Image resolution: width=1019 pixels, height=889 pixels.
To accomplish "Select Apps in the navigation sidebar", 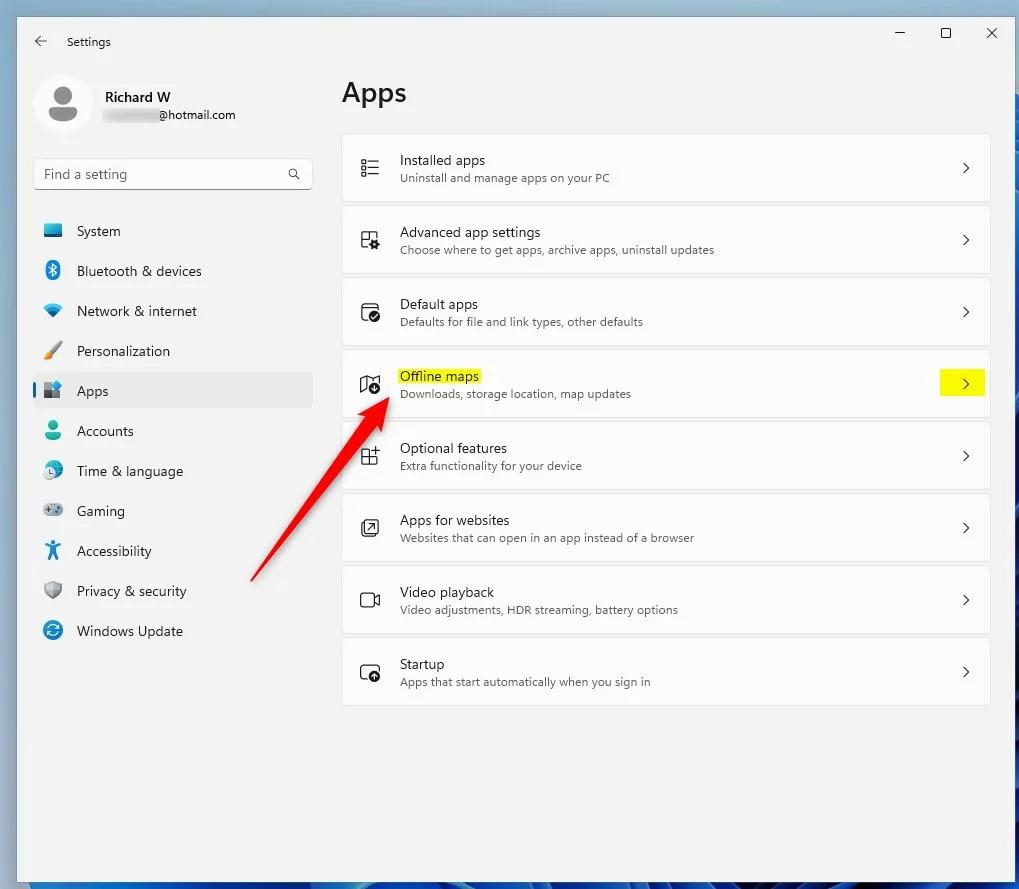I will pyautogui.click(x=92, y=391).
